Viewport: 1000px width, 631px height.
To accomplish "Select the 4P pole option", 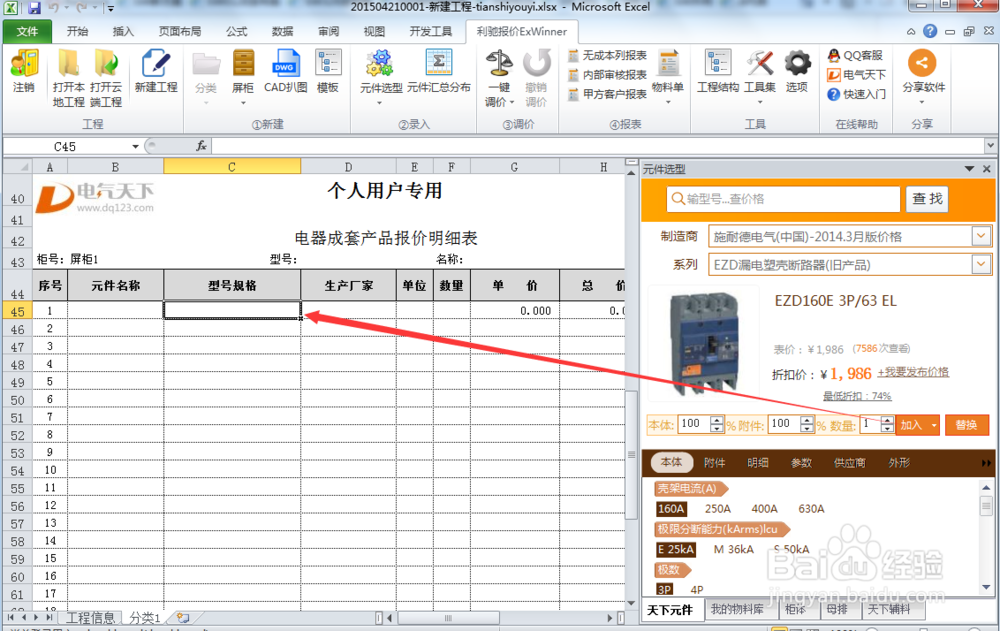I will click(697, 590).
